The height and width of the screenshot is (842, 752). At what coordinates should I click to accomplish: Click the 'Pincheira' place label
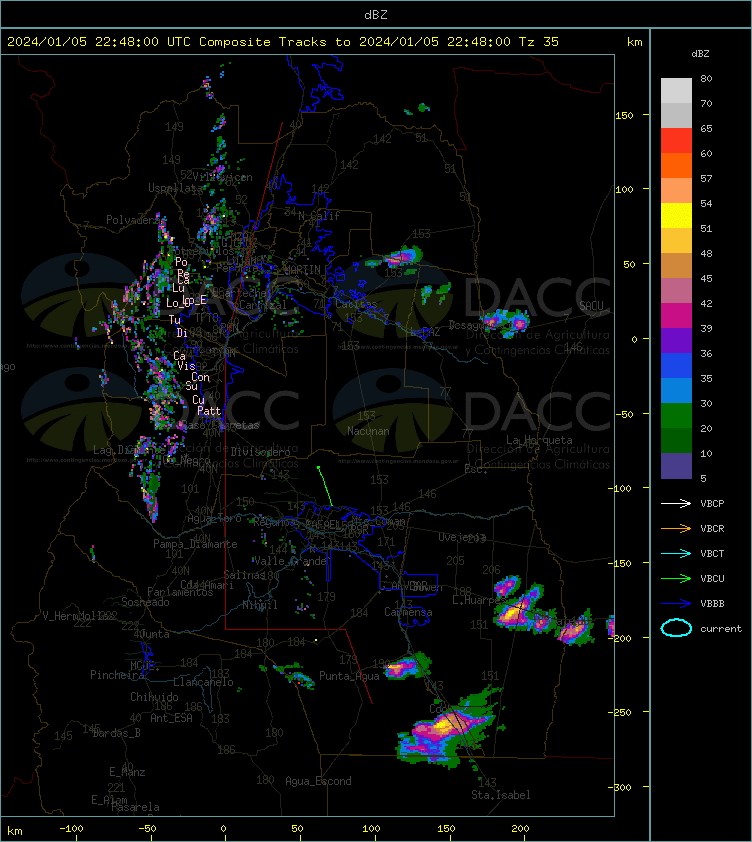[x=117, y=675]
